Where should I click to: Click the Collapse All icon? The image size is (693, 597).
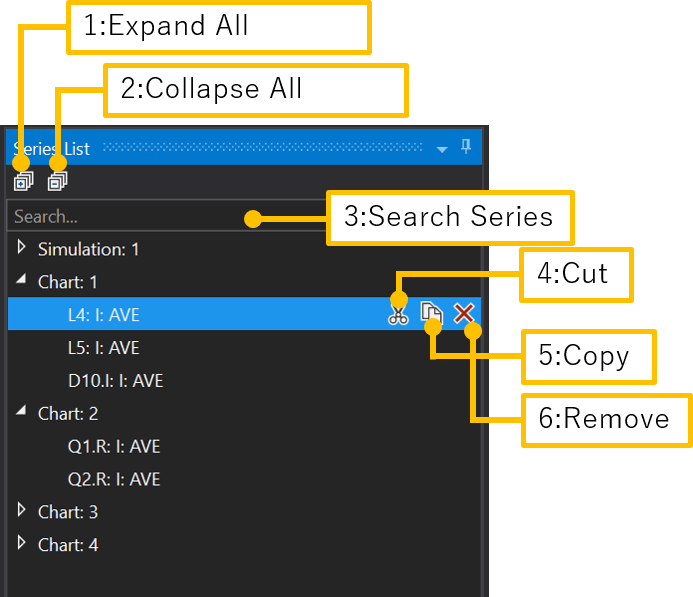(57, 182)
